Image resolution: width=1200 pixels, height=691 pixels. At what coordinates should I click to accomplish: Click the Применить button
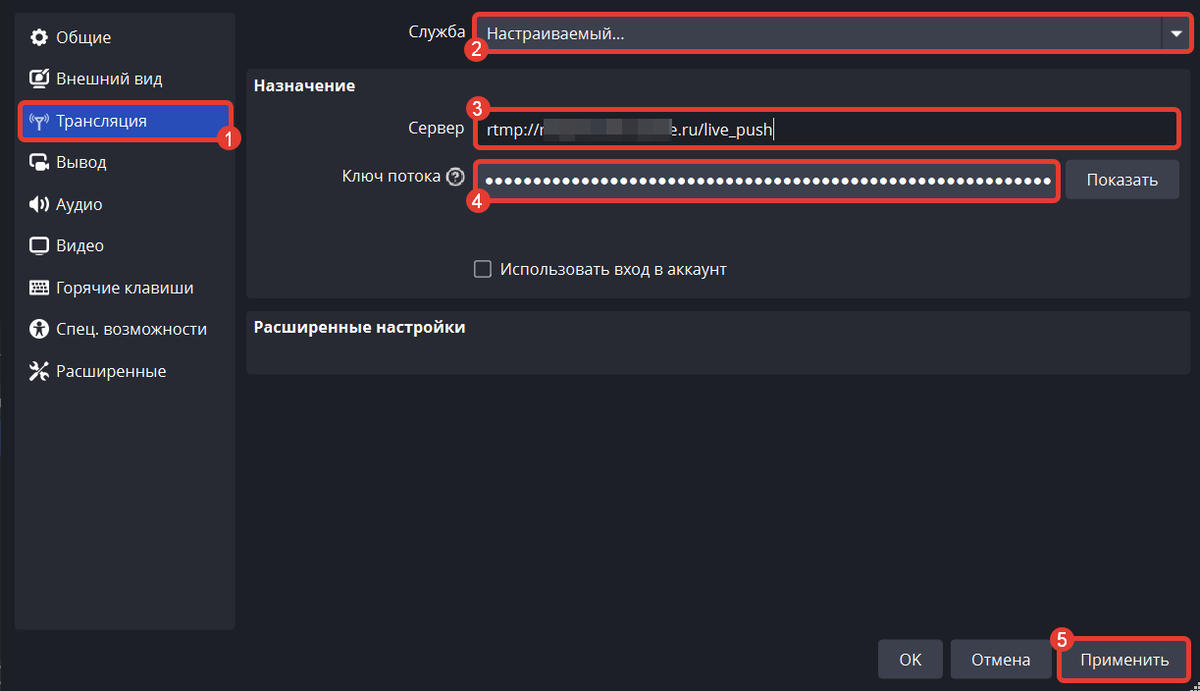[x=1124, y=660]
